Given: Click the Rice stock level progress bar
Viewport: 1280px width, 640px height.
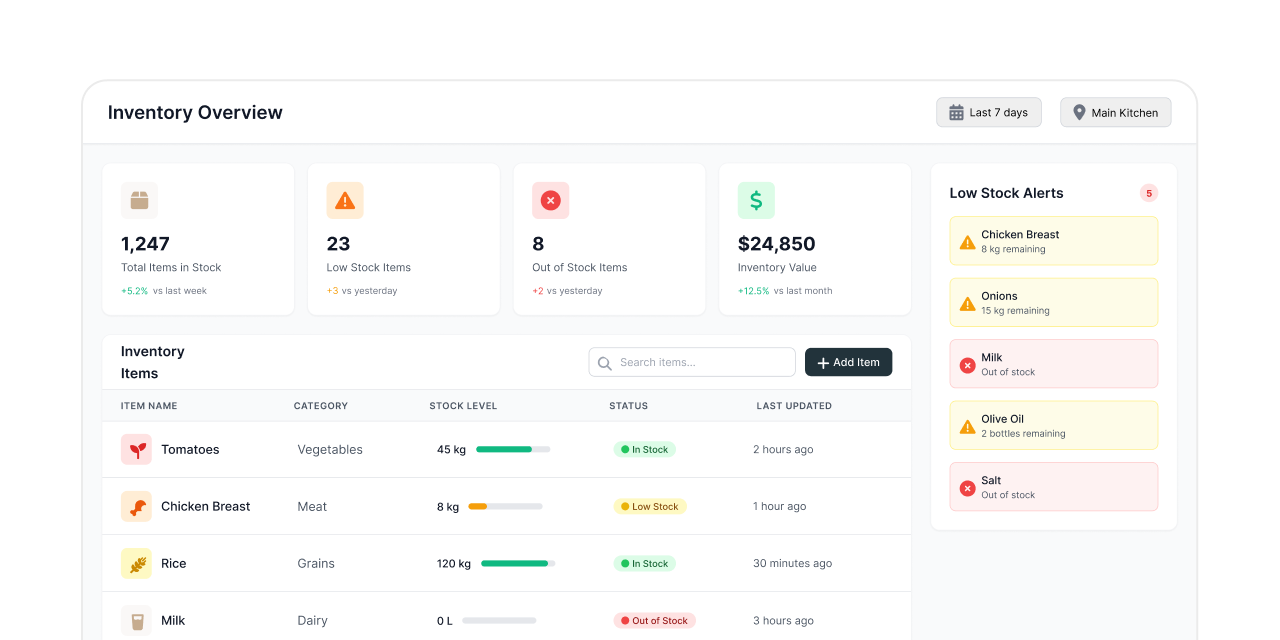Looking at the screenshot, I should pos(517,563).
